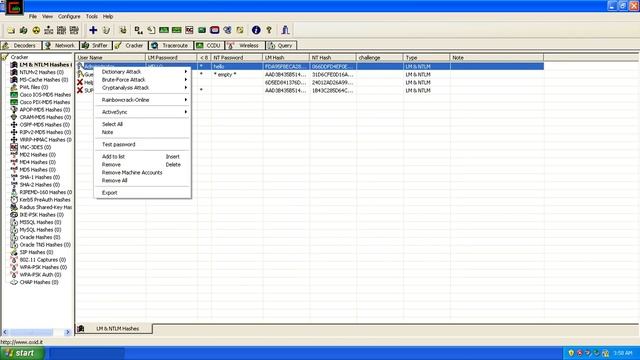The height and width of the screenshot is (360, 640).
Task: Open the Traceroute tab
Action: (x=170, y=45)
